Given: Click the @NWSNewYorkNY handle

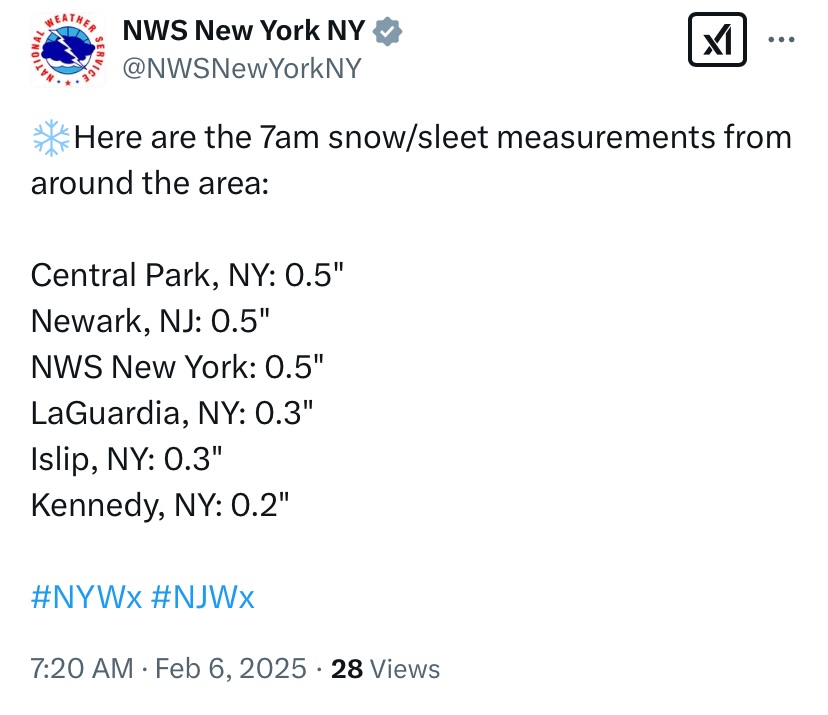Looking at the screenshot, I should point(242,69).
